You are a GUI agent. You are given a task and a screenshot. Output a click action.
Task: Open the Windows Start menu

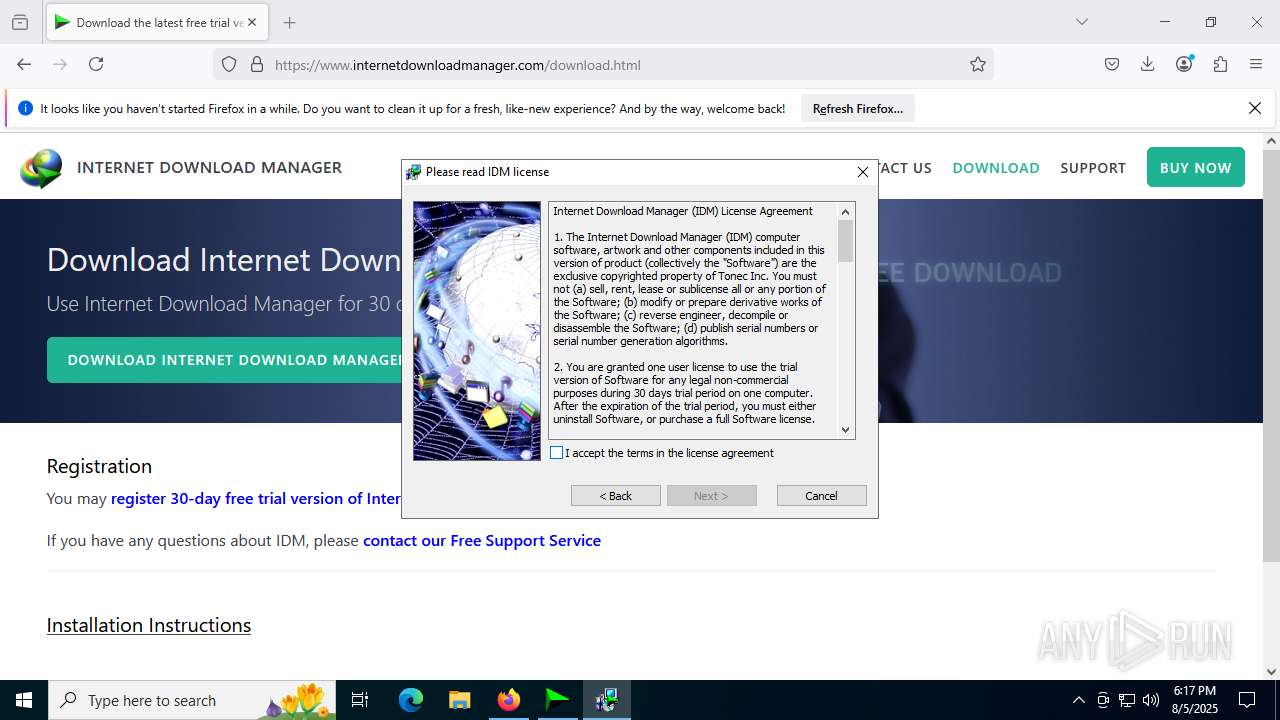24,700
